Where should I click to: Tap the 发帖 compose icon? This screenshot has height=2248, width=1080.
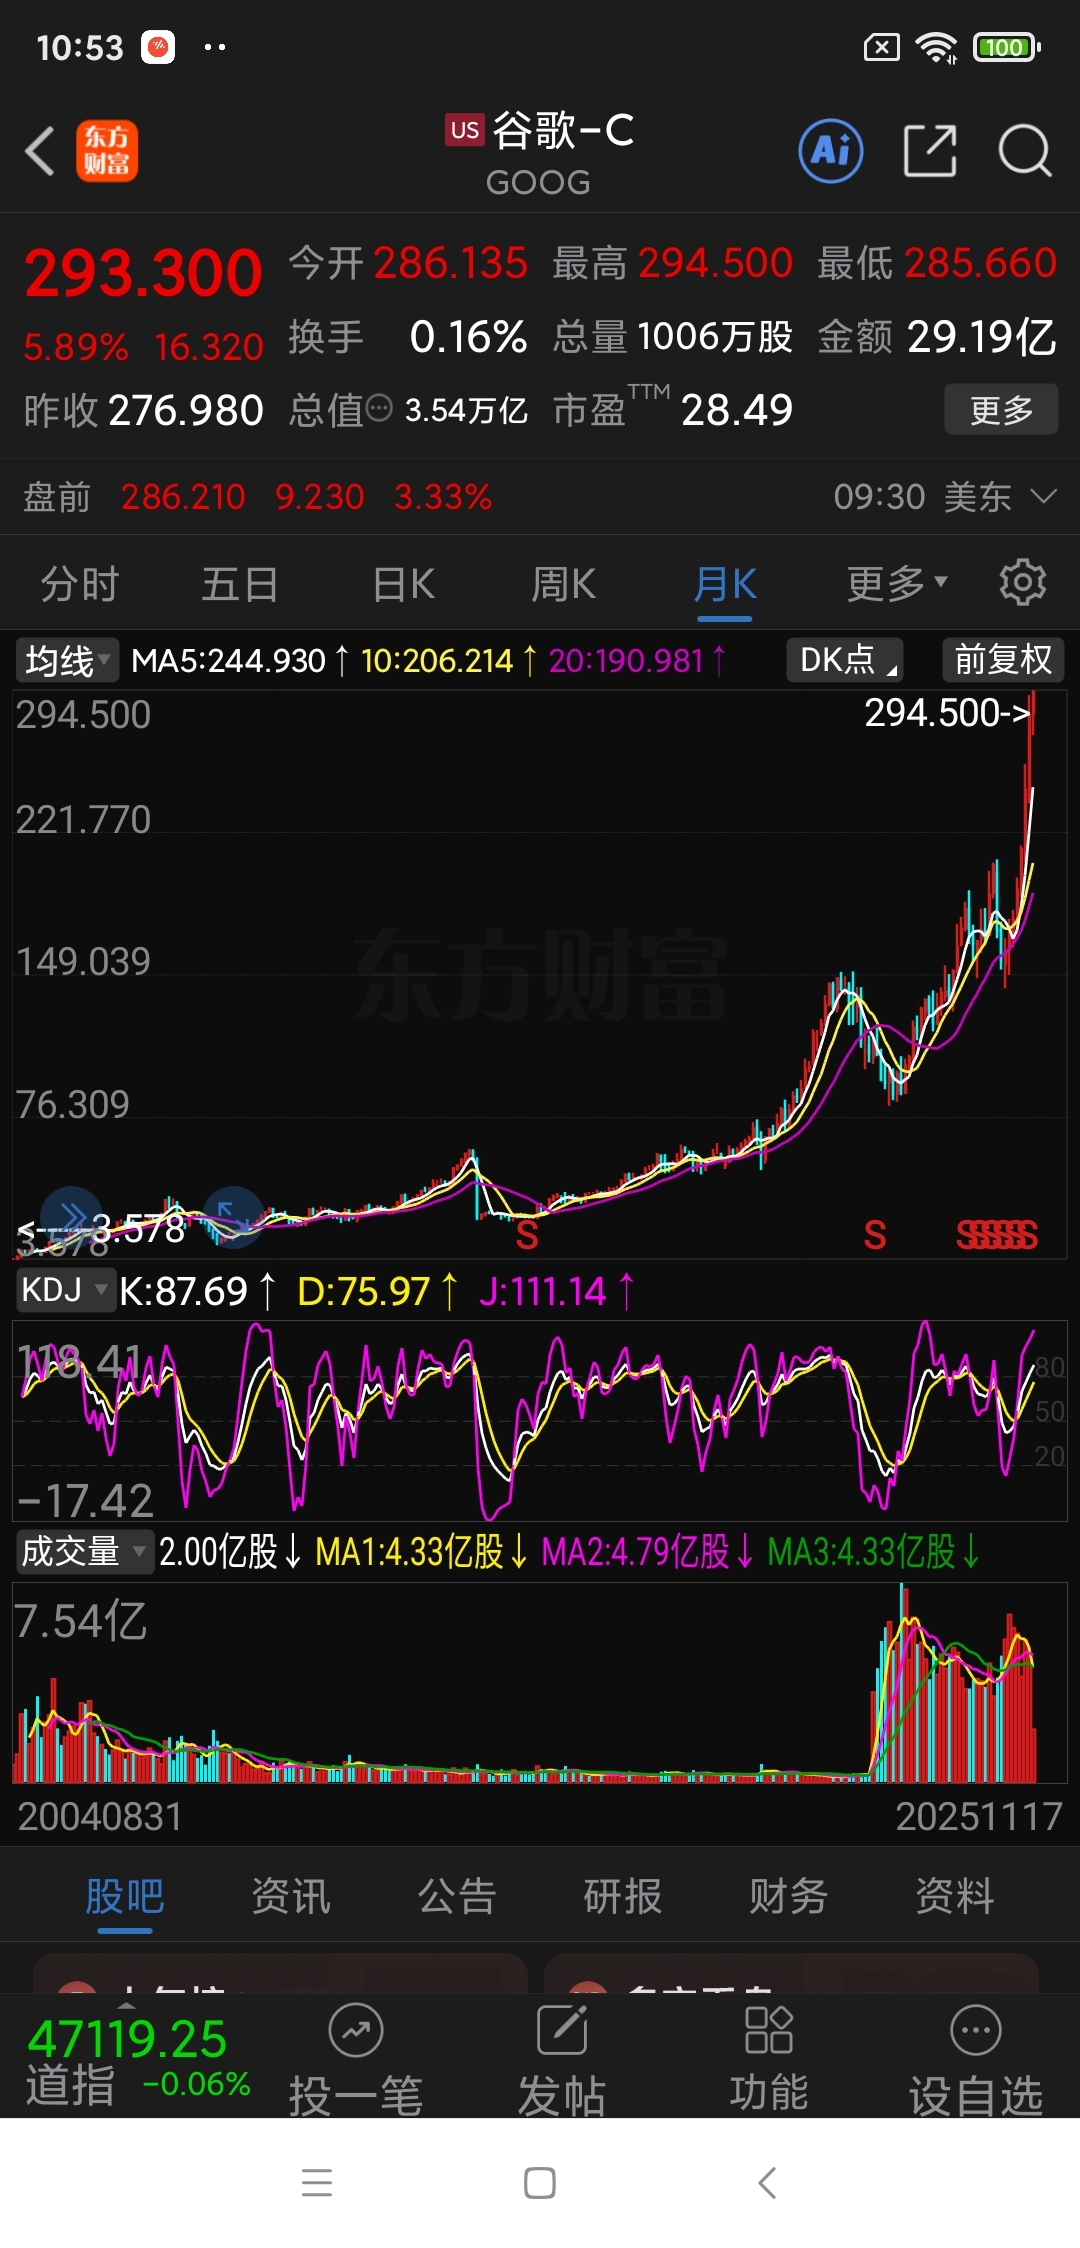pos(562,2031)
